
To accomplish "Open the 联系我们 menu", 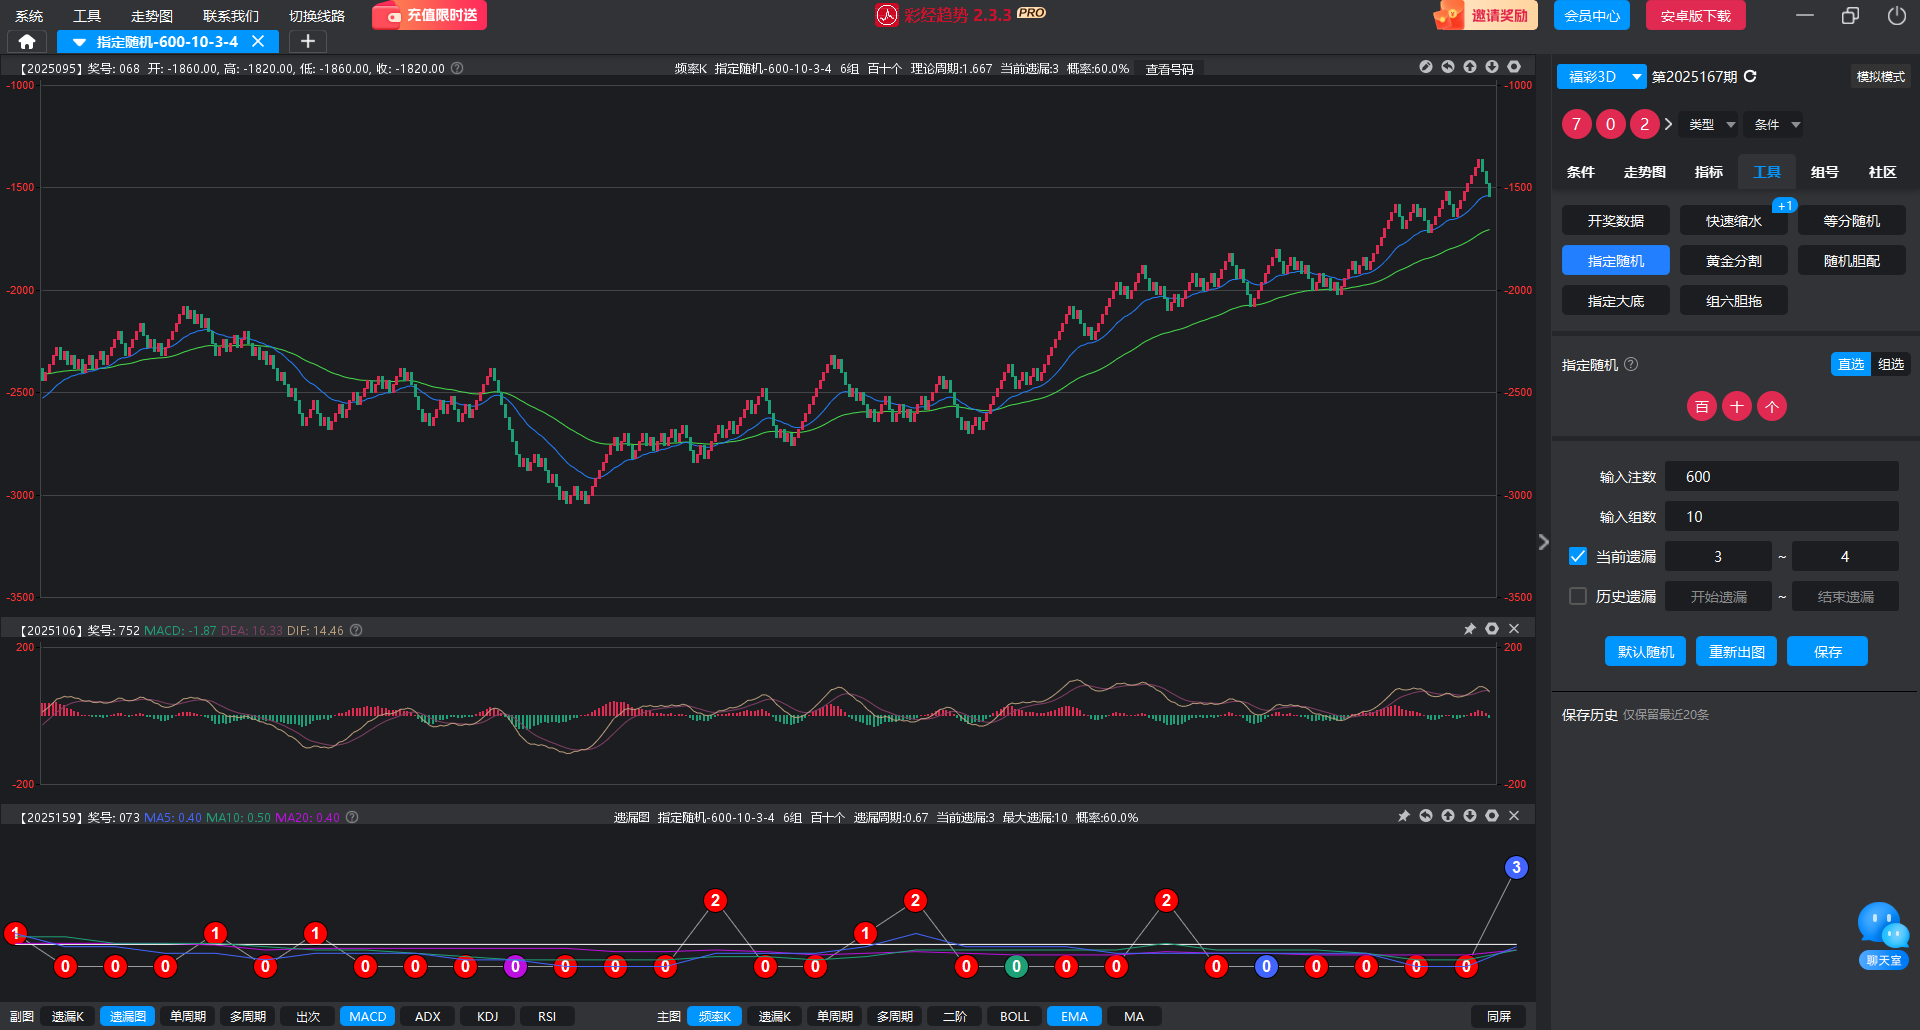I will tap(231, 15).
